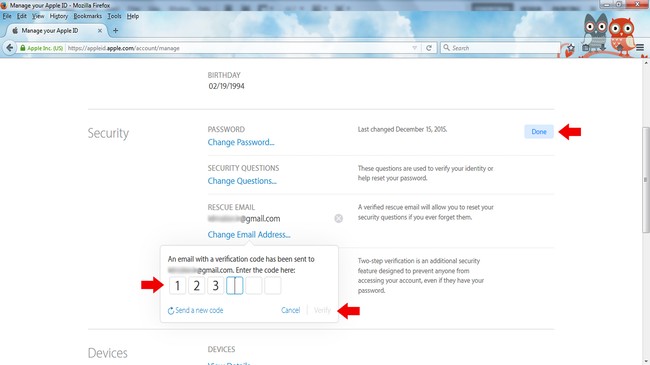Image resolution: width=650 pixels, height=365 pixels.
Task: Click the address bar URL field
Action: pos(238,48)
